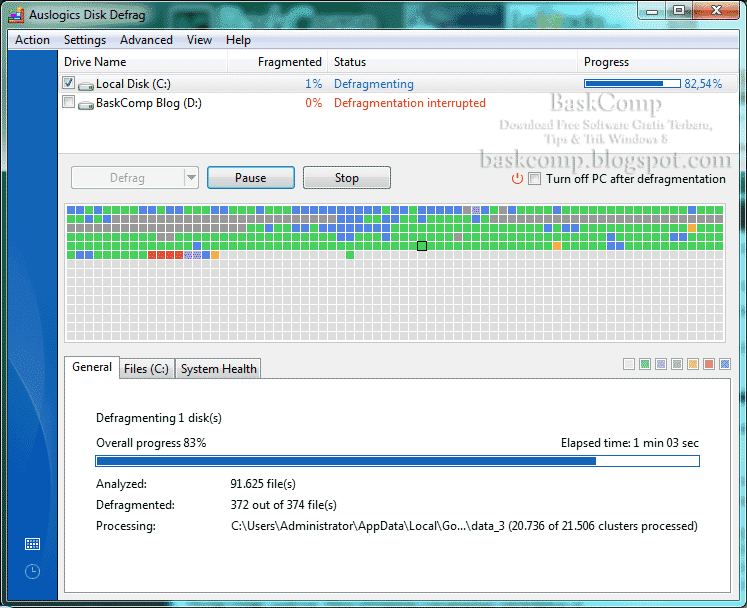Click the disabled Defrag button

[x=127, y=178]
